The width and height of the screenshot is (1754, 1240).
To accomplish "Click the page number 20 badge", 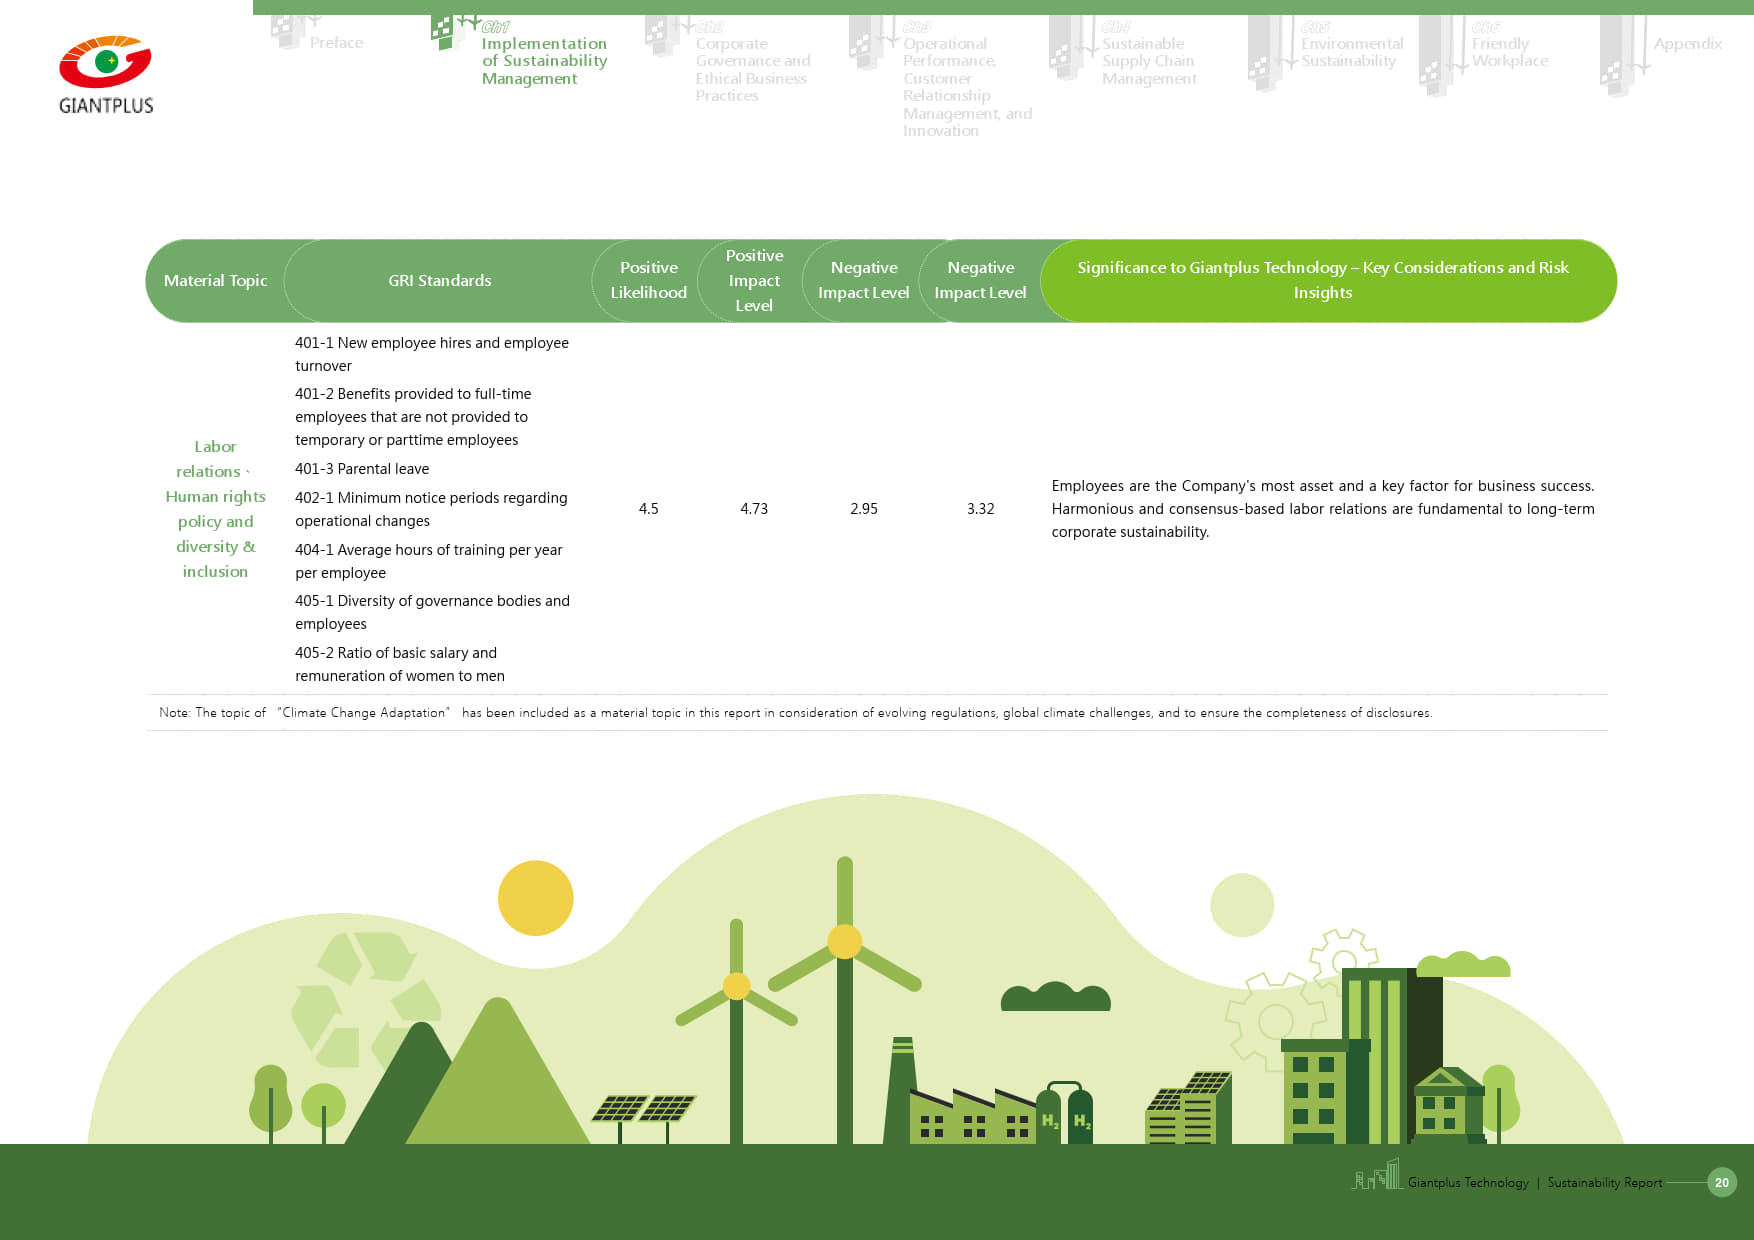I will 1721,1182.
